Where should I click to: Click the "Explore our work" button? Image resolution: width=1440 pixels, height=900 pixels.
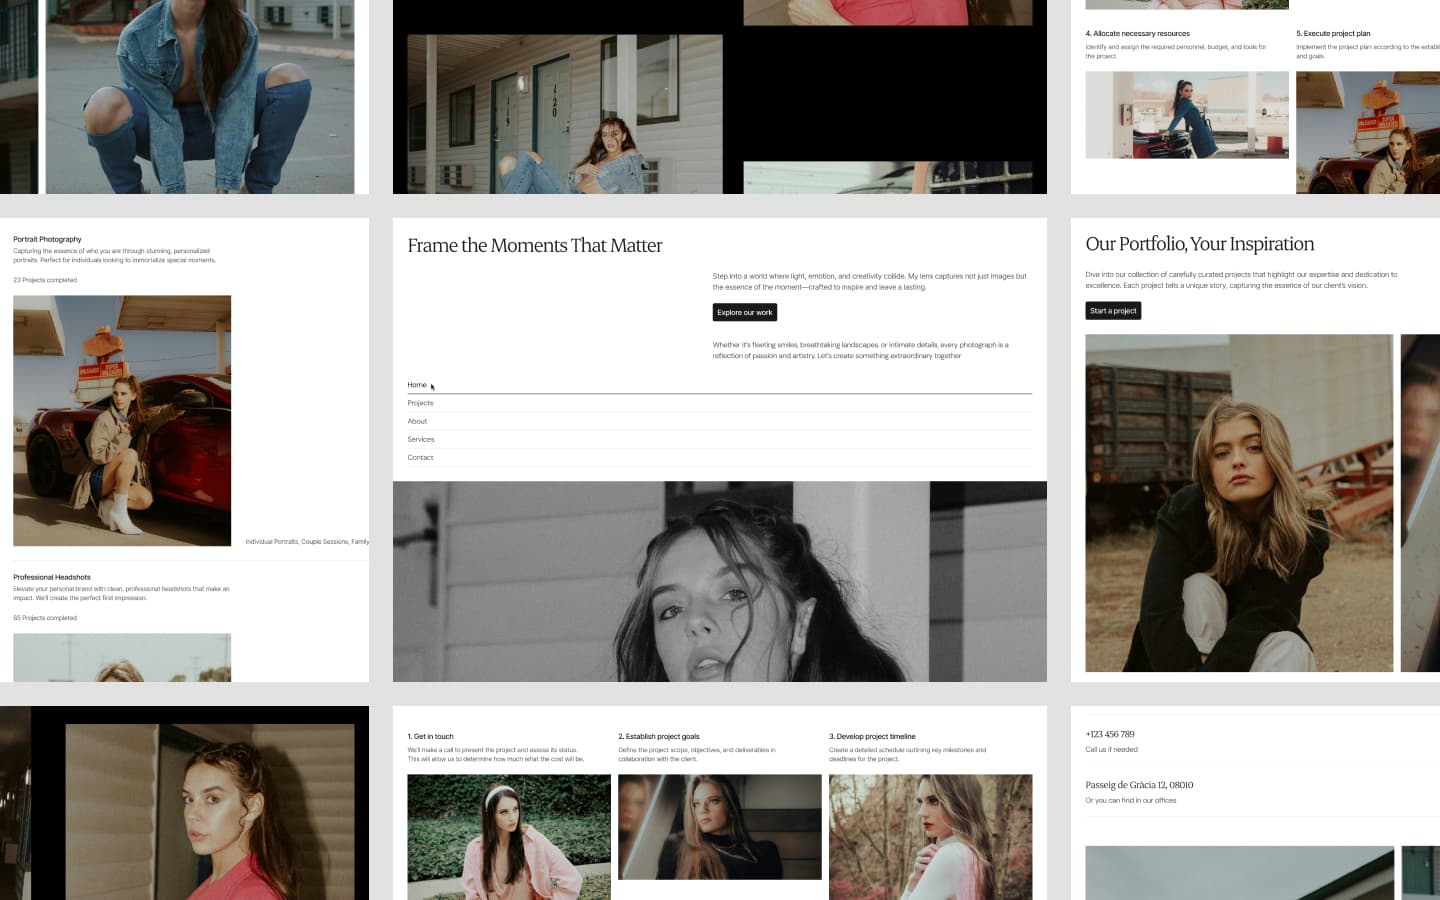pyautogui.click(x=744, y=312)
